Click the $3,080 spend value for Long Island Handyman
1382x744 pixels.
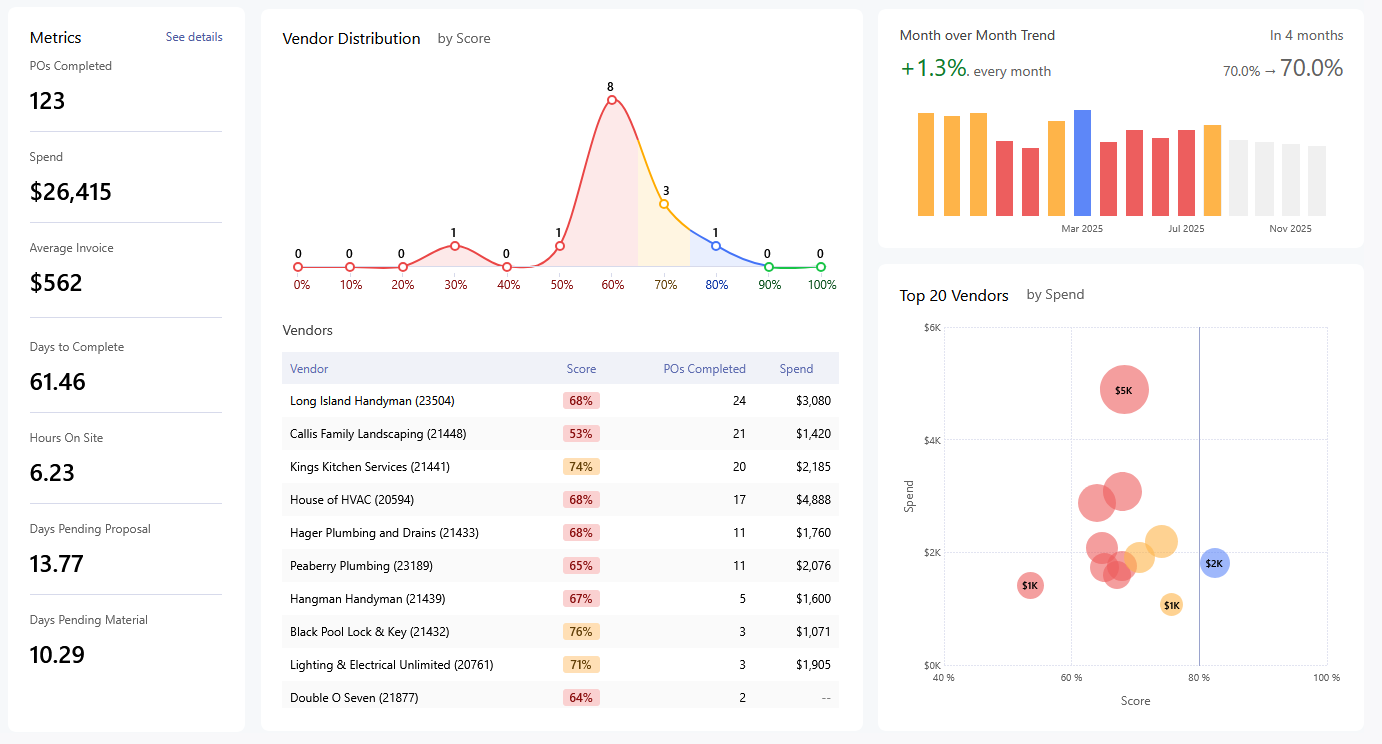point(813,401)
